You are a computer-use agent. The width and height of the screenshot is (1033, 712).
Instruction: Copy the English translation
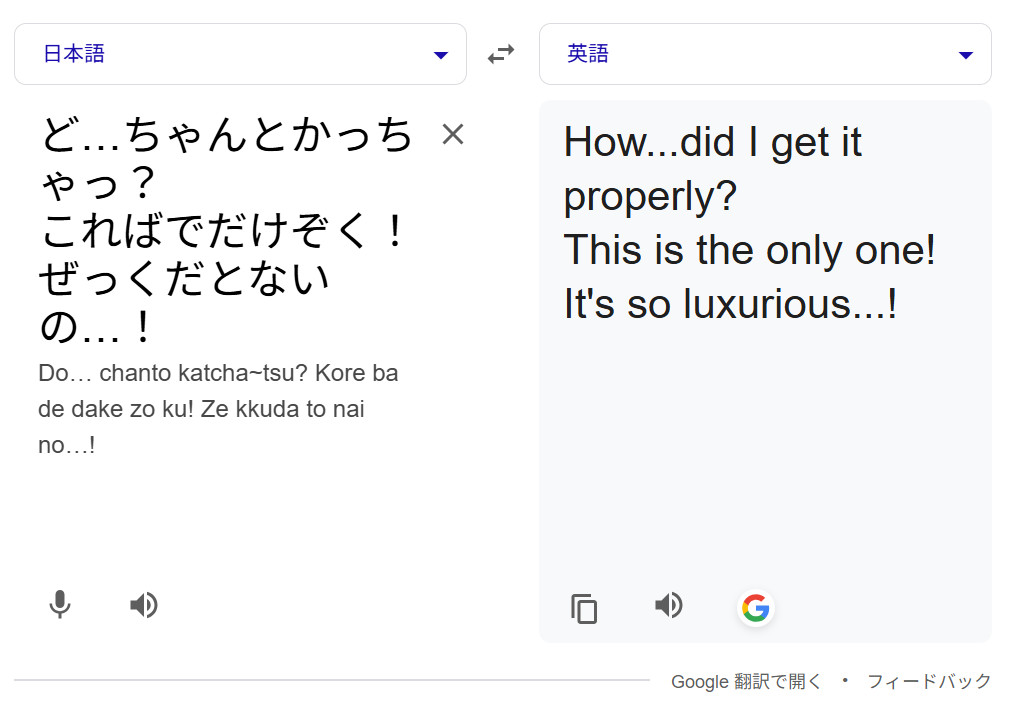(584, 608)
